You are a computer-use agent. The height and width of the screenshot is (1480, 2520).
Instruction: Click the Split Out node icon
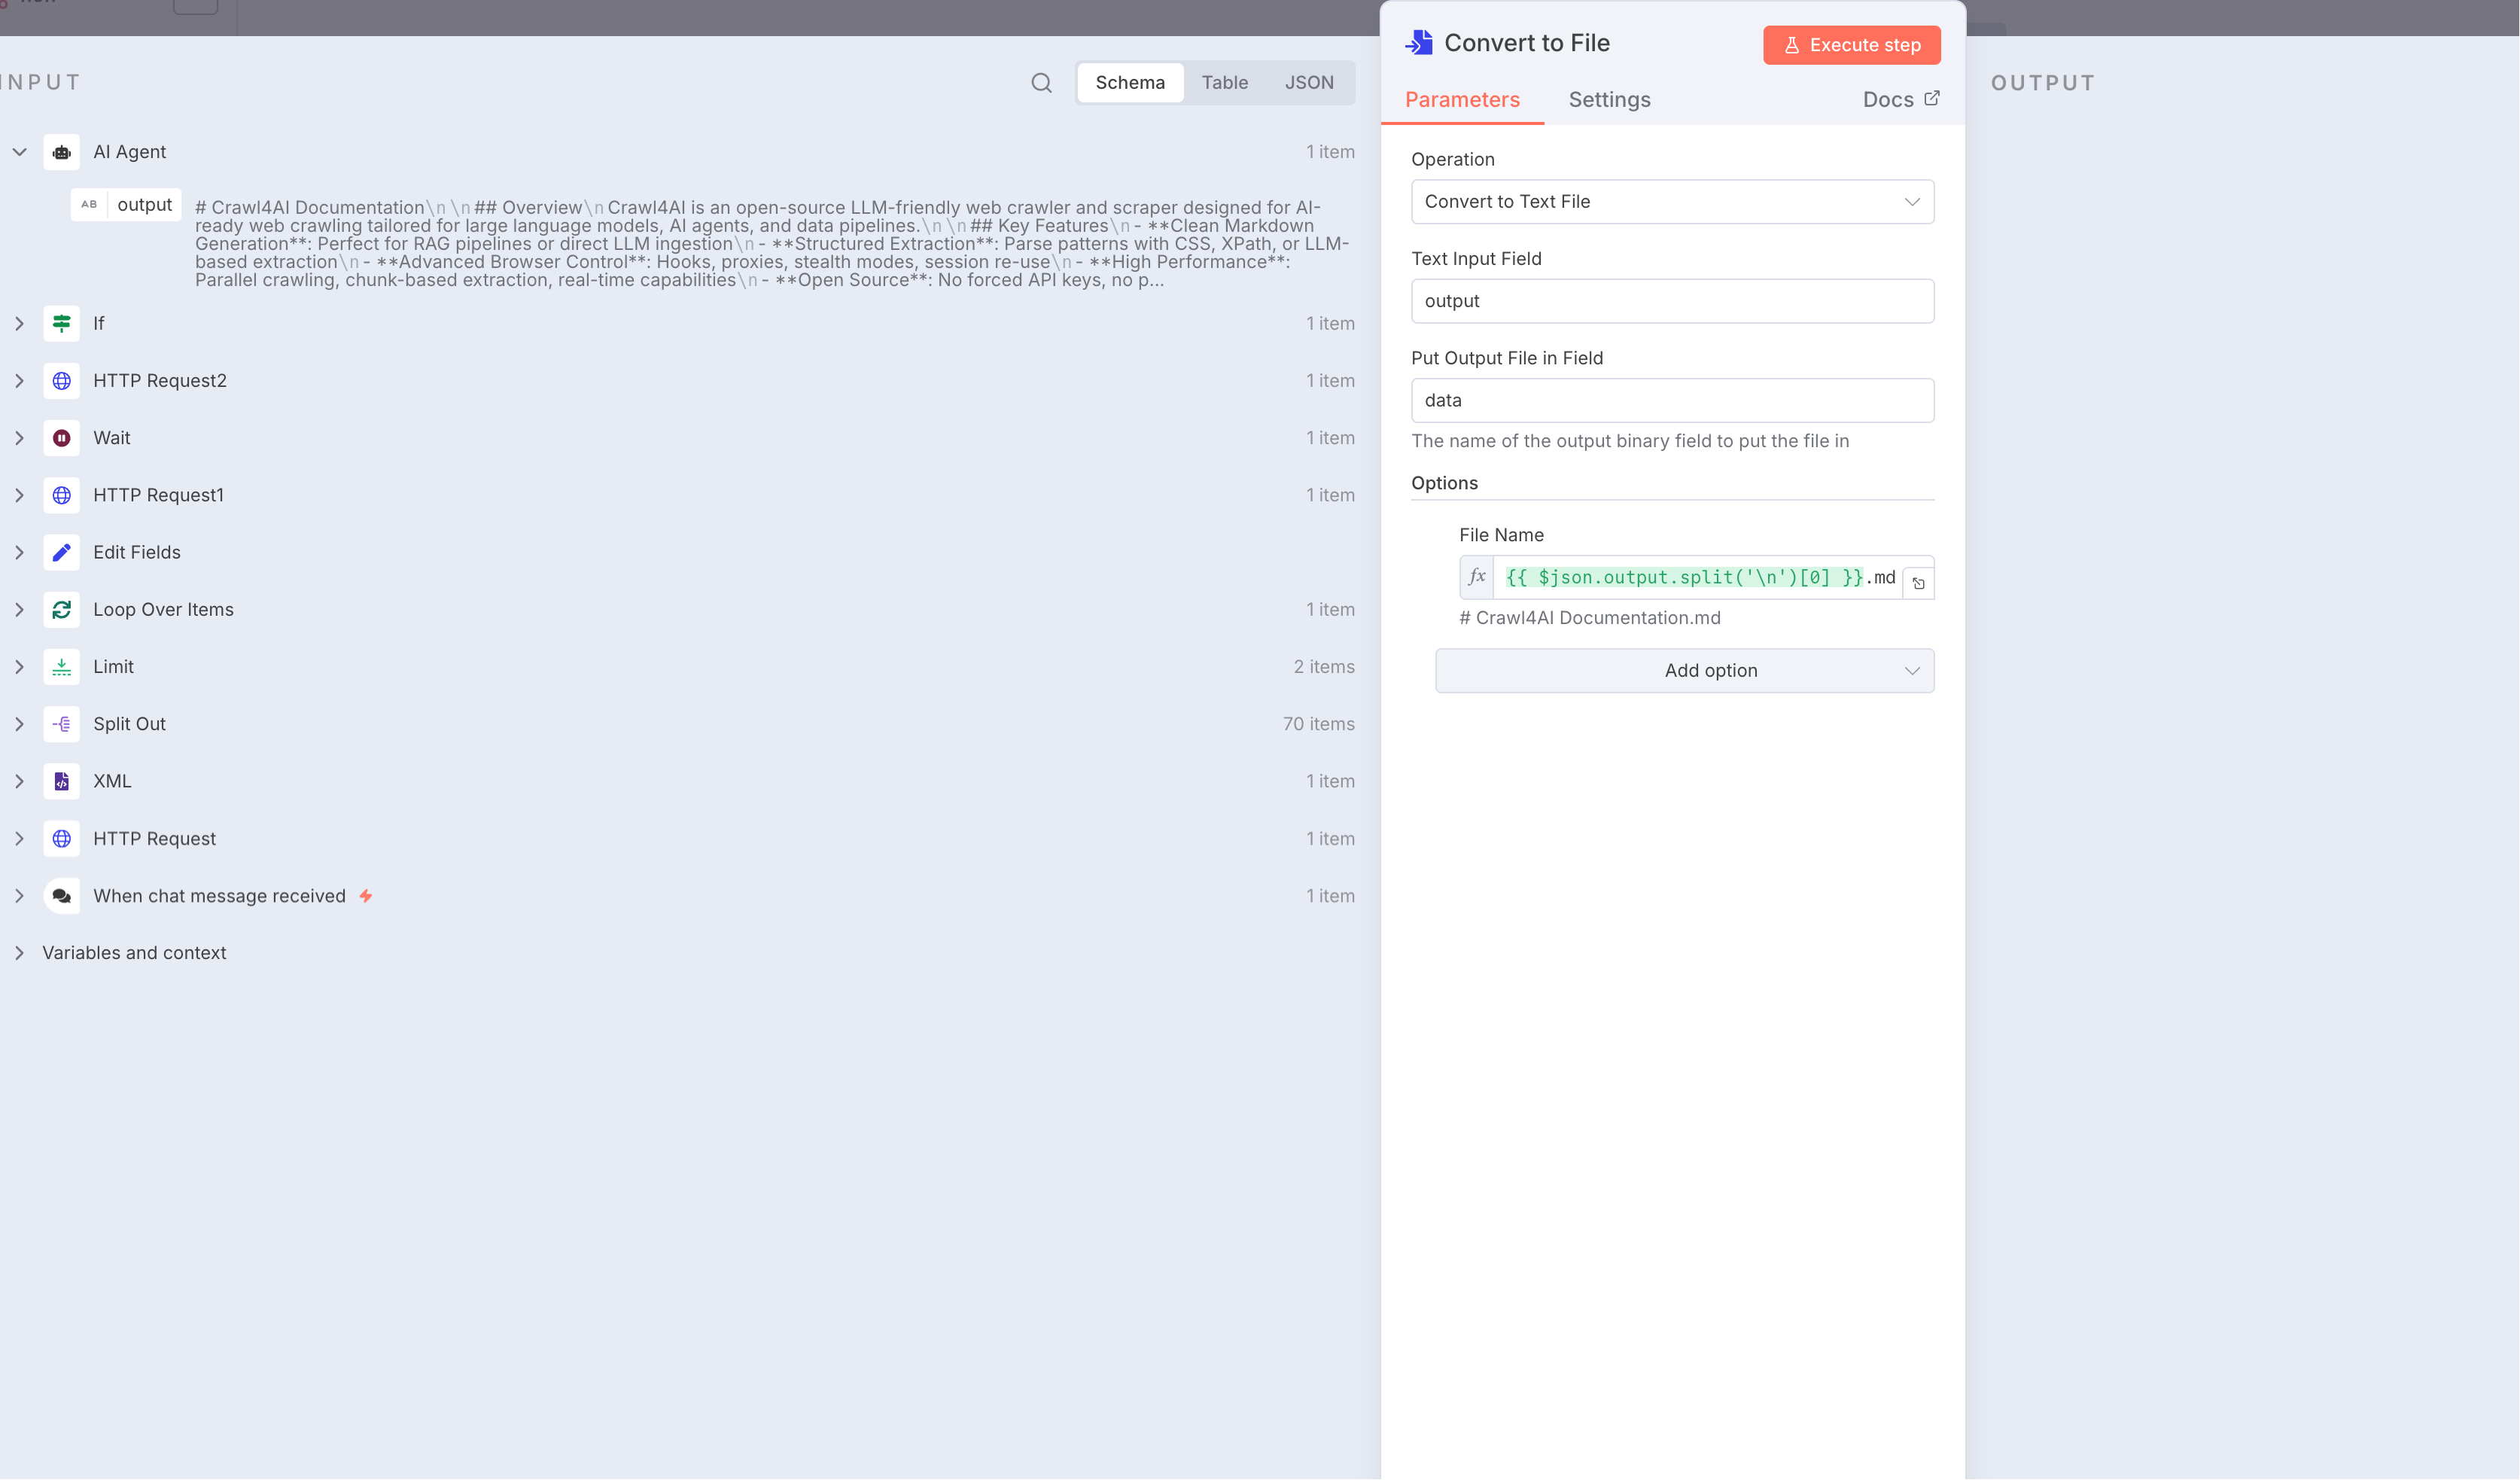(x=62, y=724)
